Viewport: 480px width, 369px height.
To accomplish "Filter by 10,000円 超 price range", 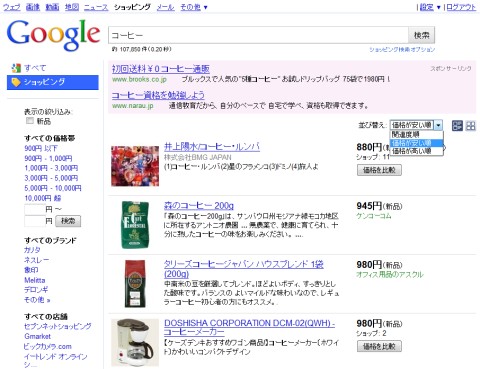I will [x=43, y=198].
